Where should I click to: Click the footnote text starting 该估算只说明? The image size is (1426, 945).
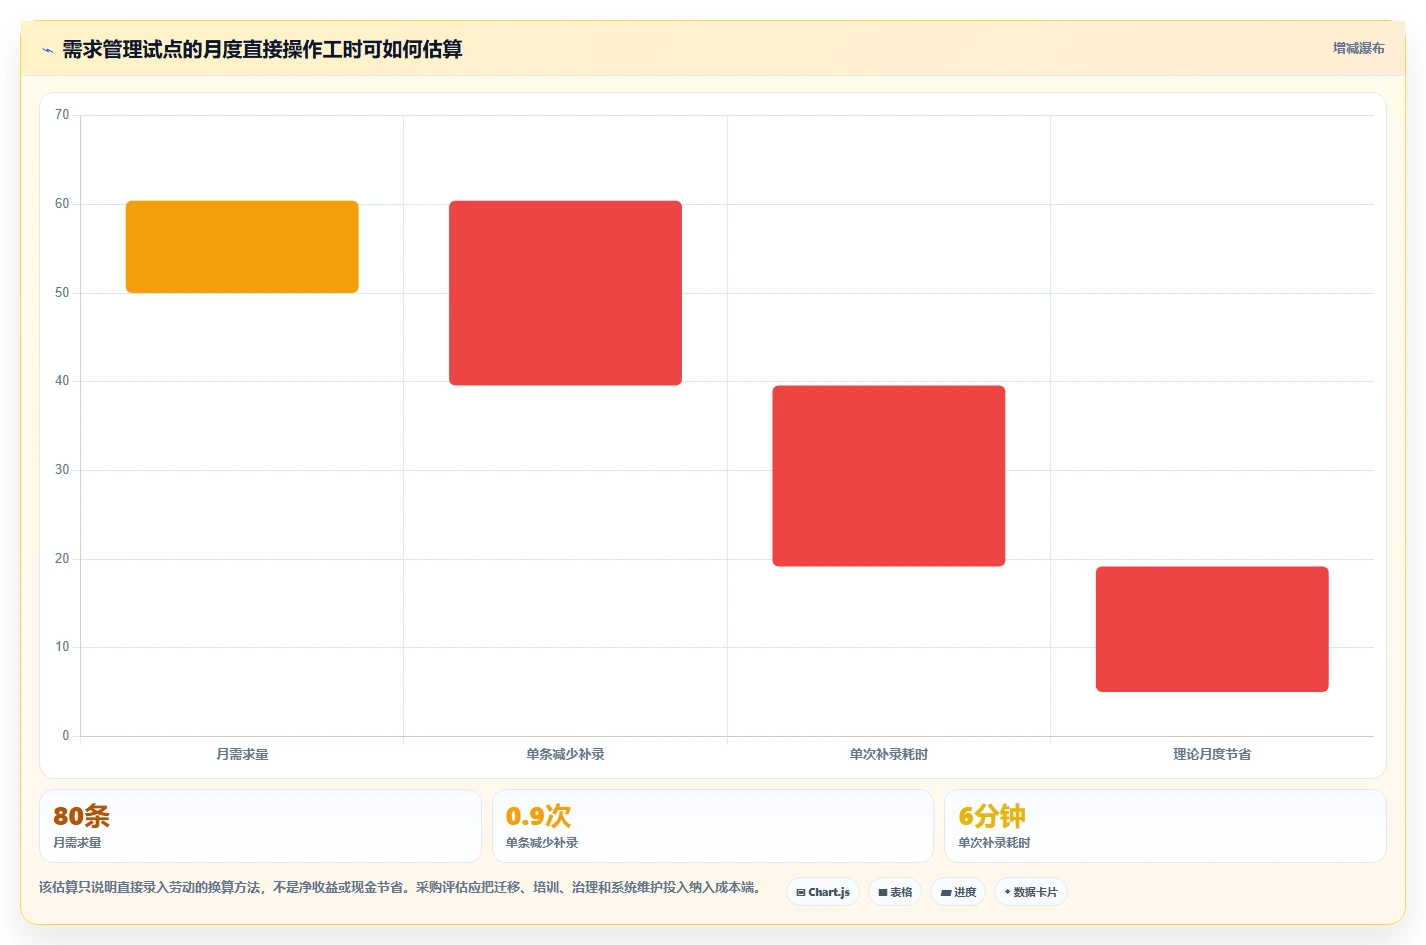pos(403,887)
